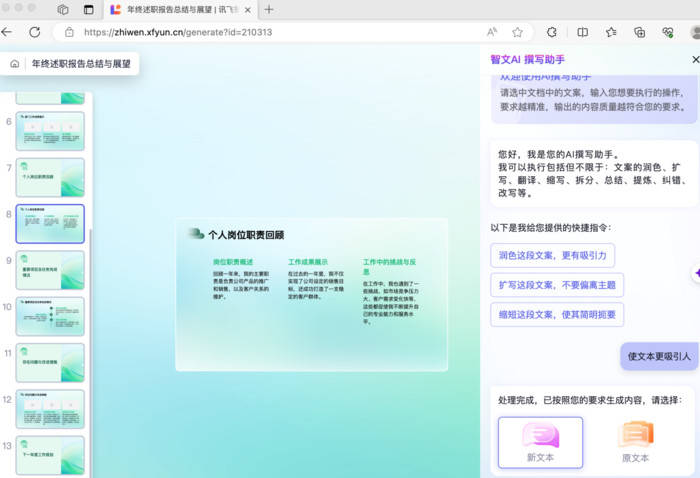700x478 pixels.
Task: Close the AI writing assistant panel
Action: pos(695,60)
